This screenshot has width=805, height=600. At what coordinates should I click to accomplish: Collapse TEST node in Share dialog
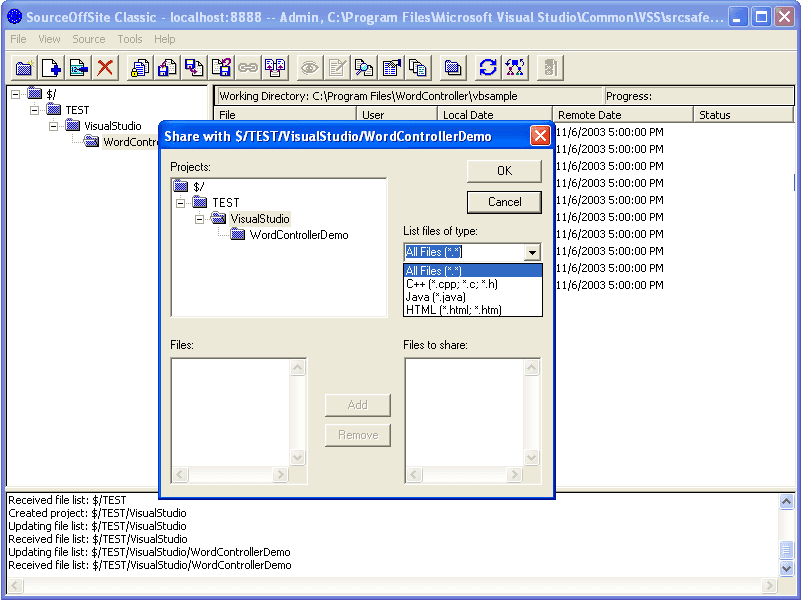coord(180,203)
